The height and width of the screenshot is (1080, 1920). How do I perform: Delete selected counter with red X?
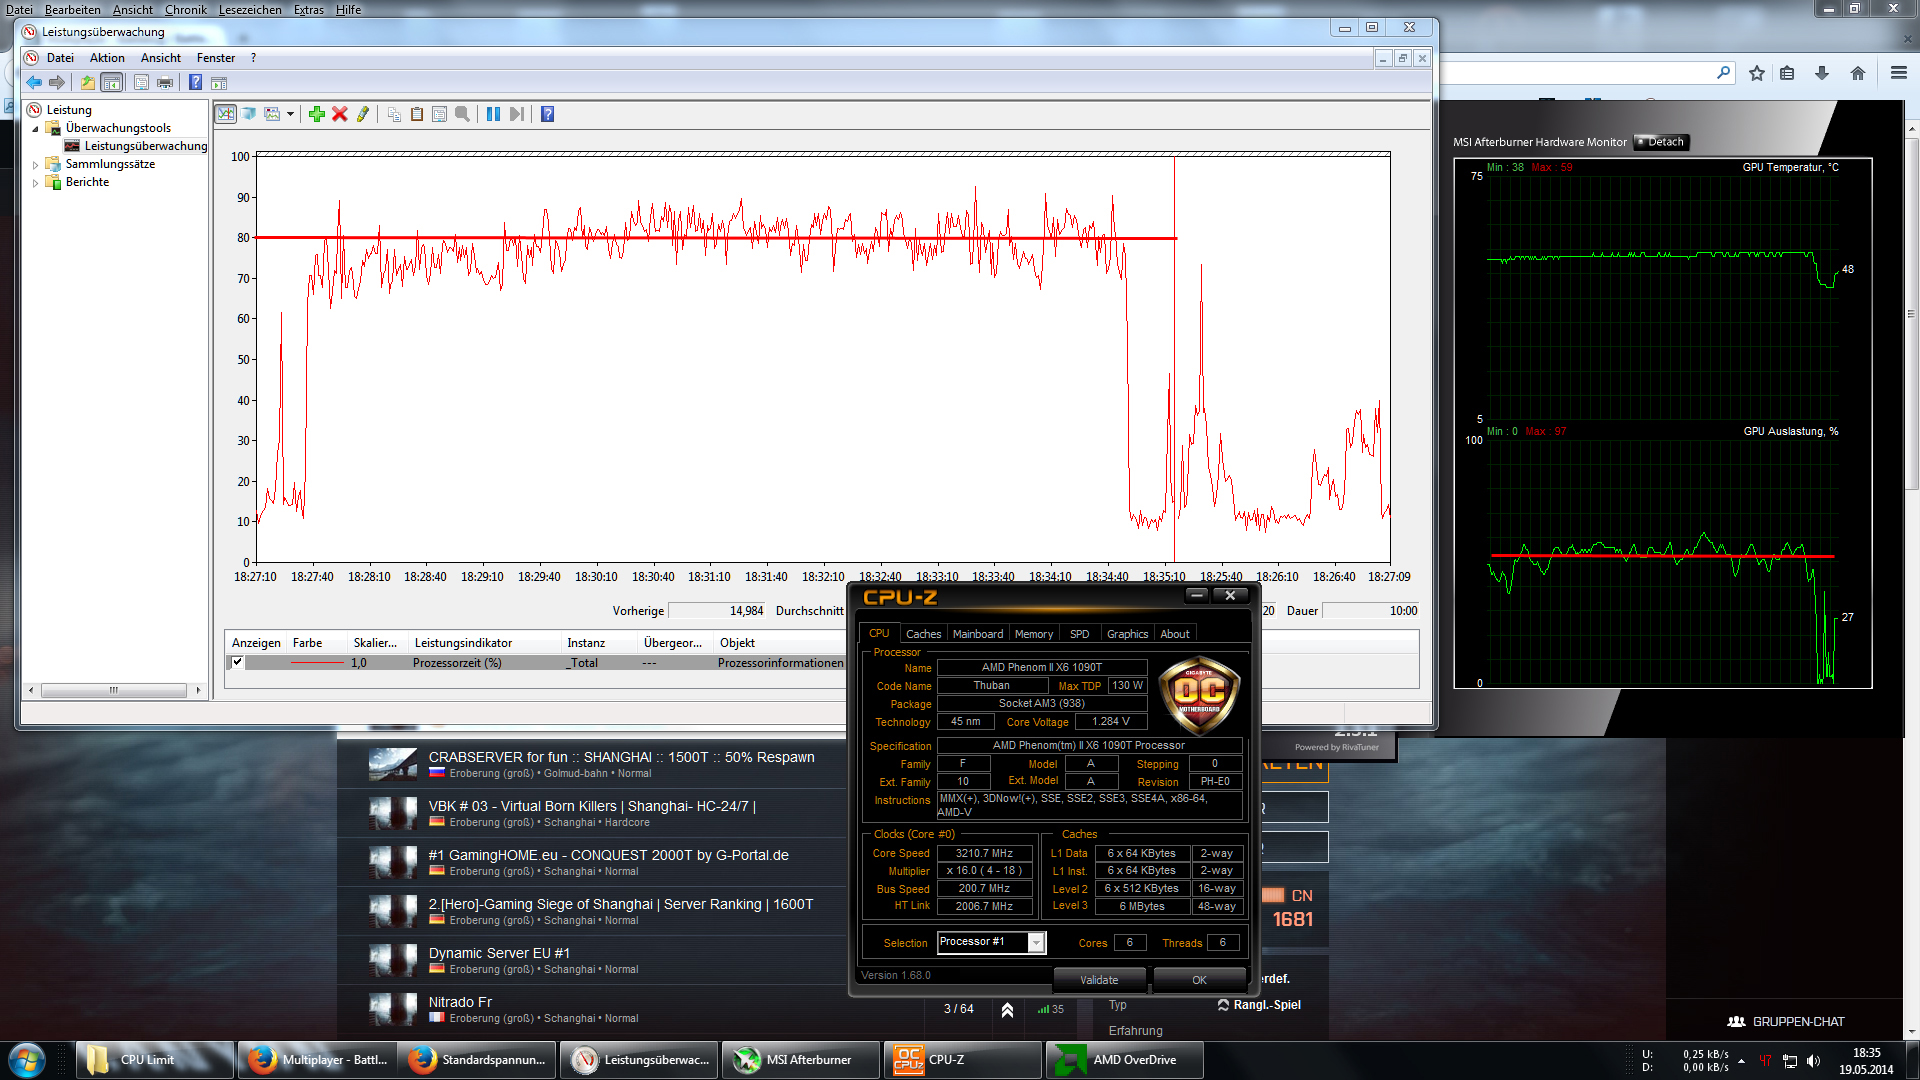340,114
